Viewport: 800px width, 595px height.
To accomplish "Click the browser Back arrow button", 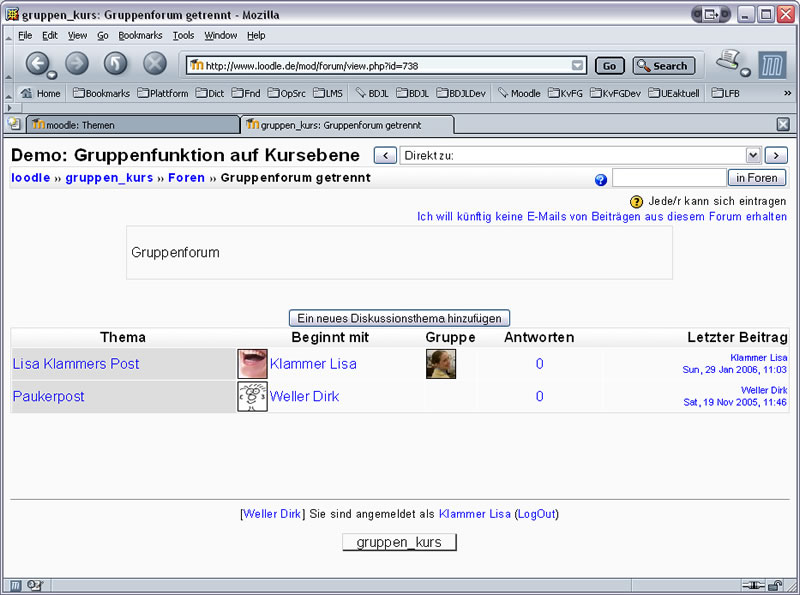I will 38,65.
